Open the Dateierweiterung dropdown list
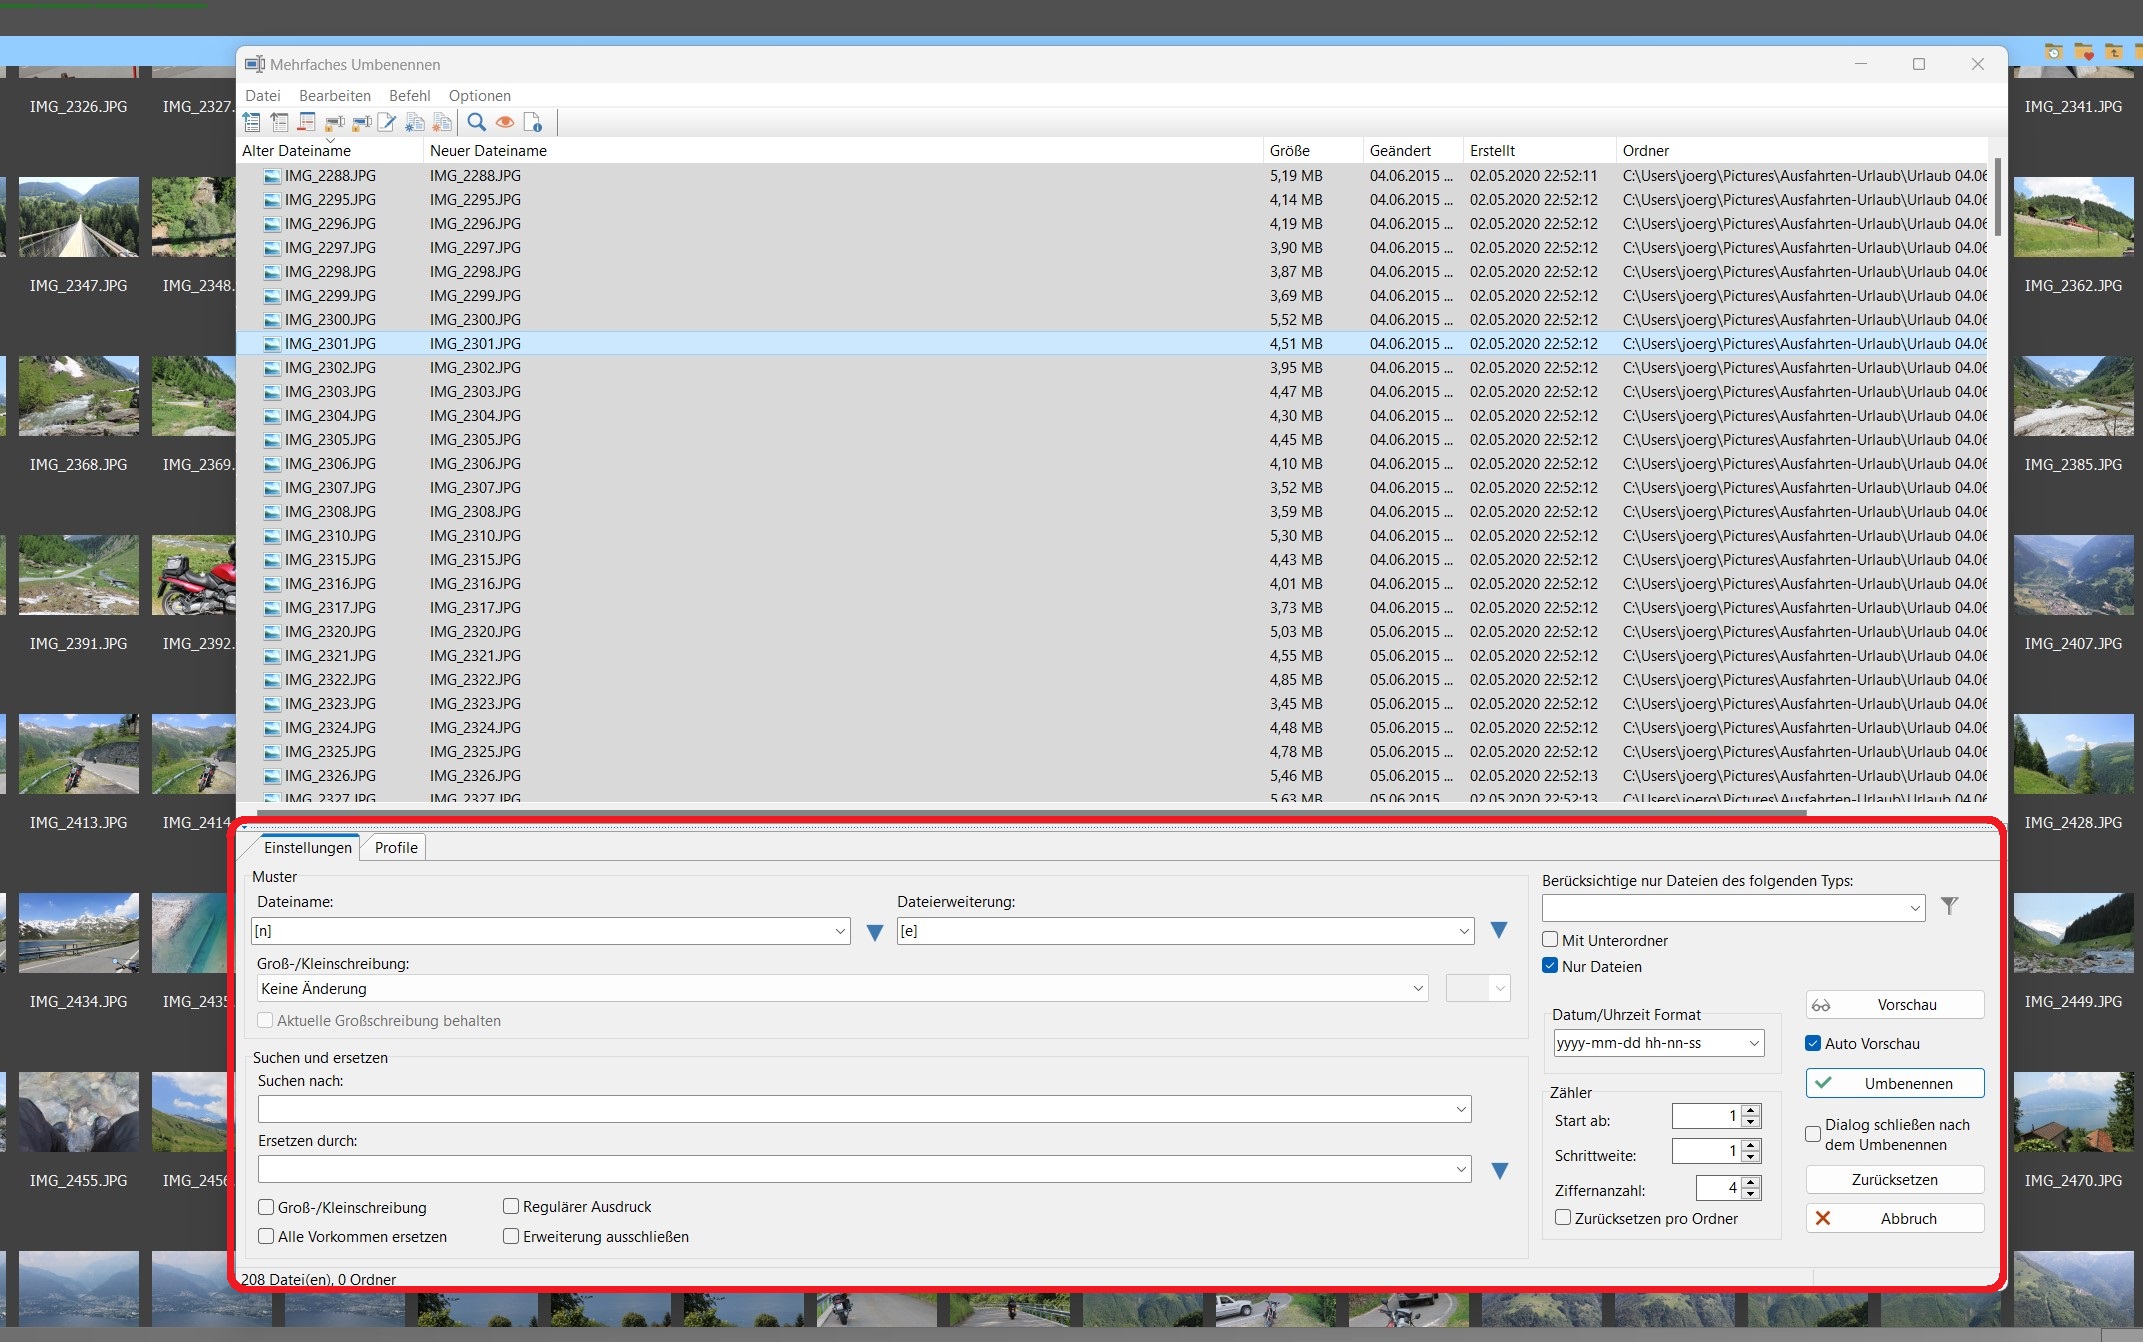Image resolution: width=2143 pixels, height=1342 pixels. coord(1464,931)
